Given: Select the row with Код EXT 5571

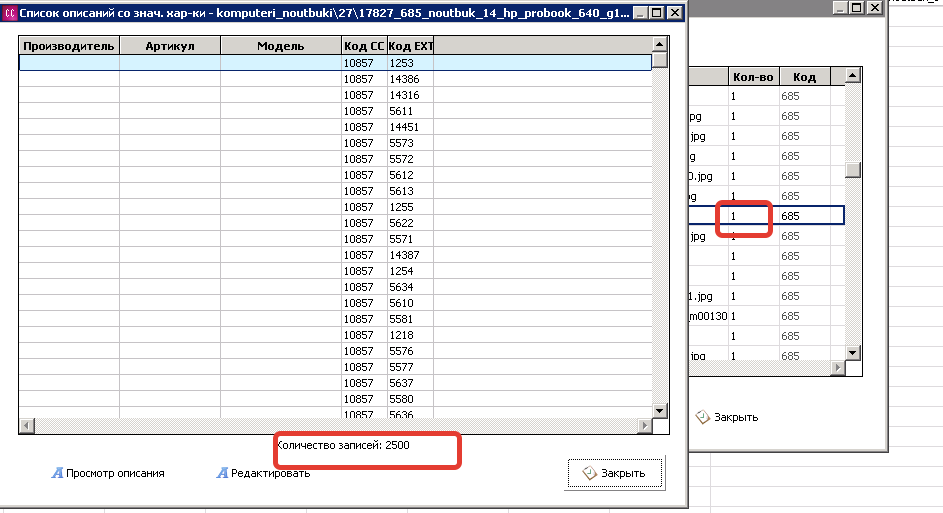Looking at the screenshot, I should [x=336, y=239].
